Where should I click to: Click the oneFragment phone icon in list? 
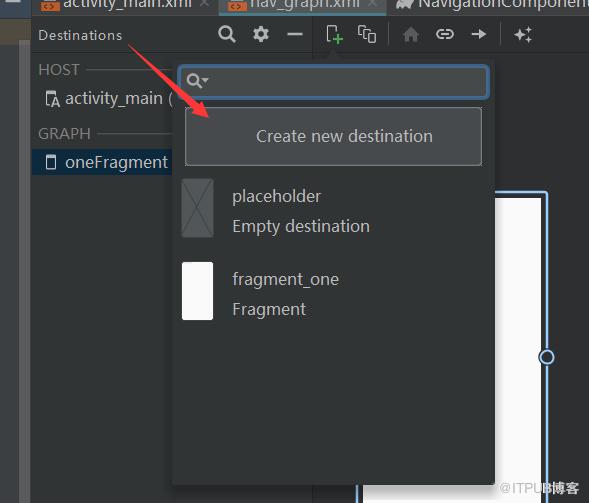point(51,162)
